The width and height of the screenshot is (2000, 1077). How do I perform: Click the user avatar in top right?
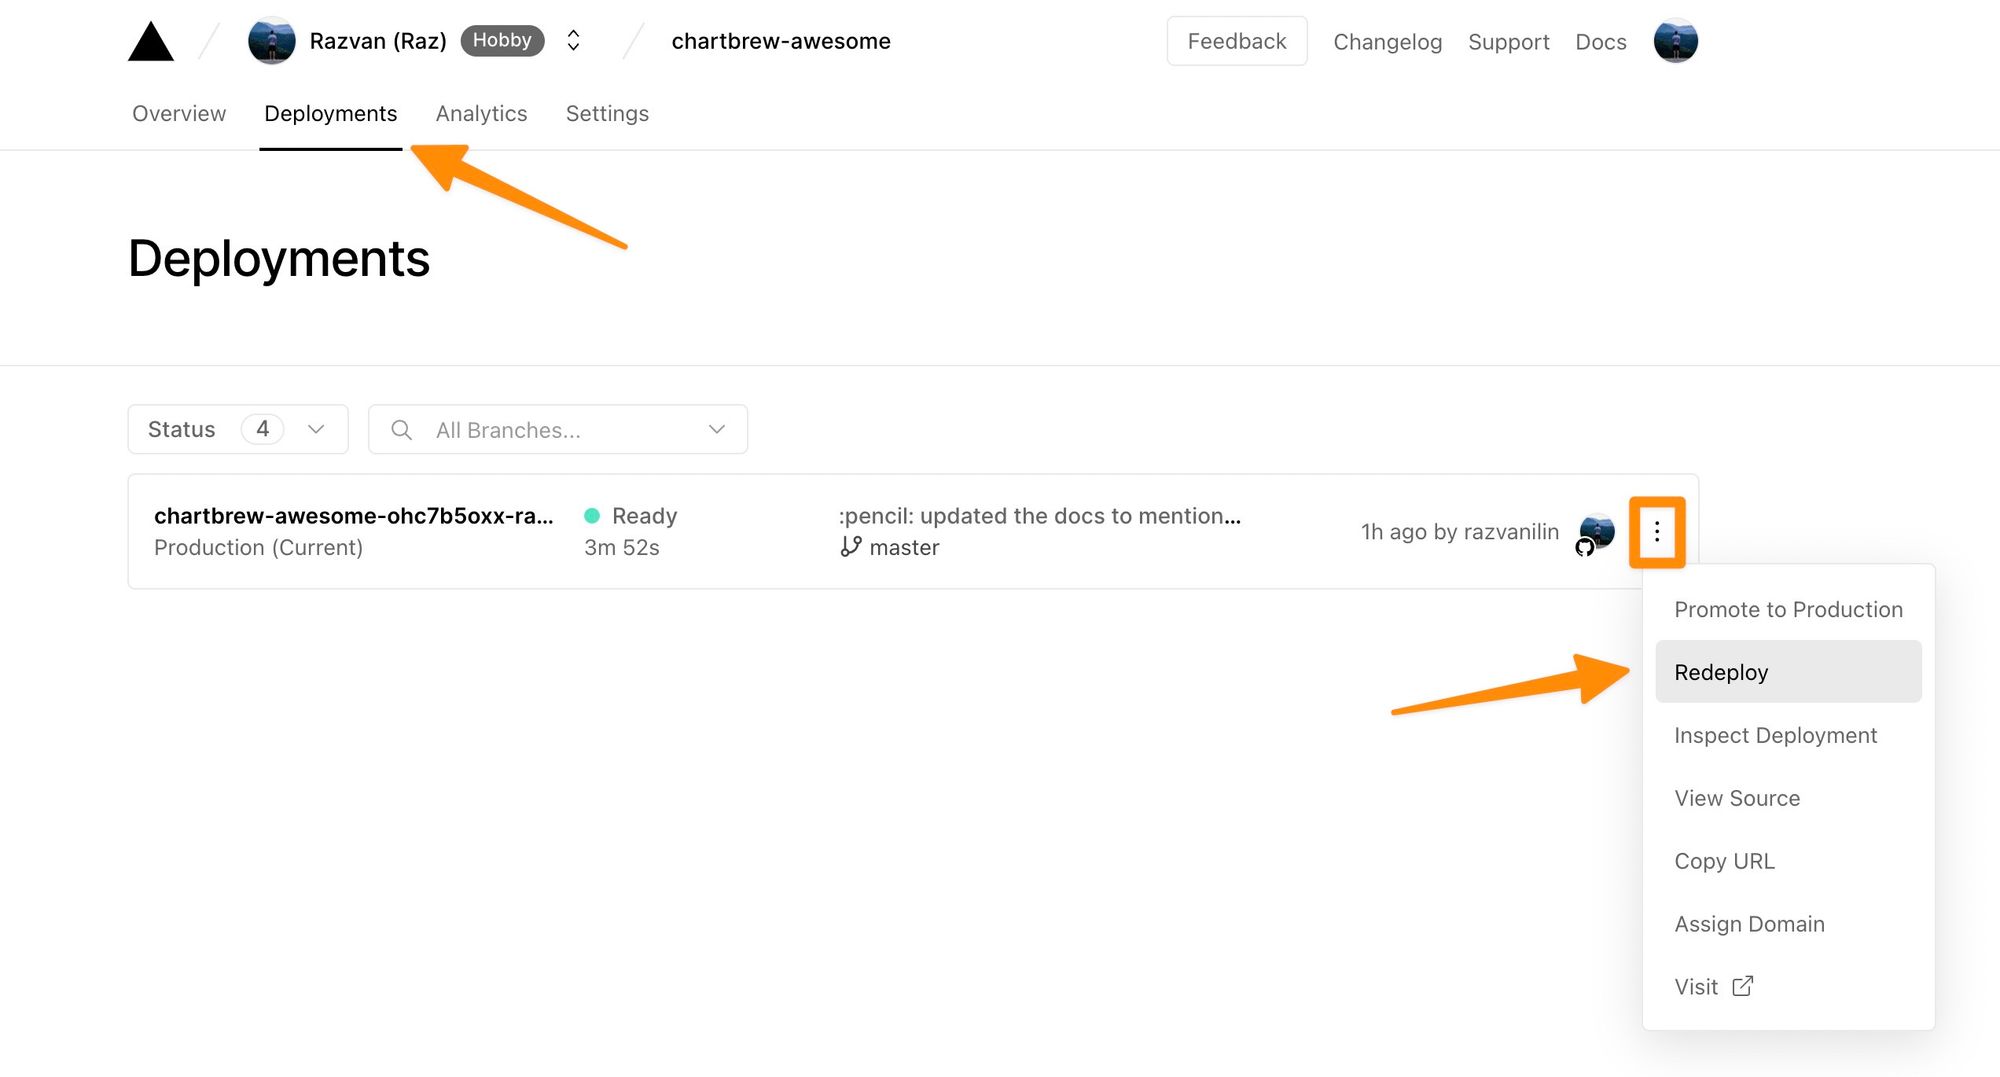[1675, 41]
